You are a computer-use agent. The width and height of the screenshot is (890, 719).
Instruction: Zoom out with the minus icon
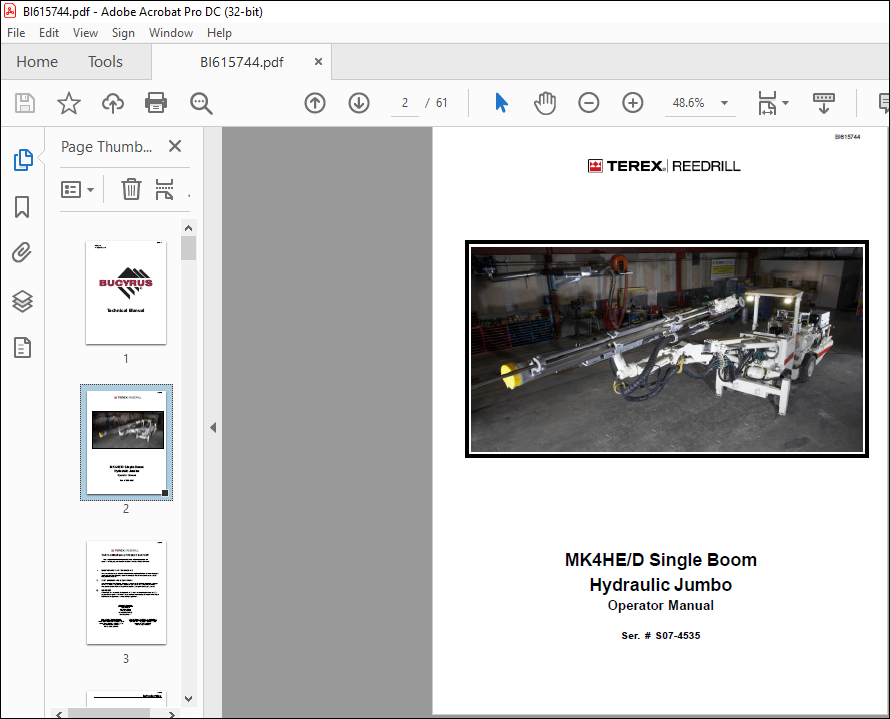589,103
